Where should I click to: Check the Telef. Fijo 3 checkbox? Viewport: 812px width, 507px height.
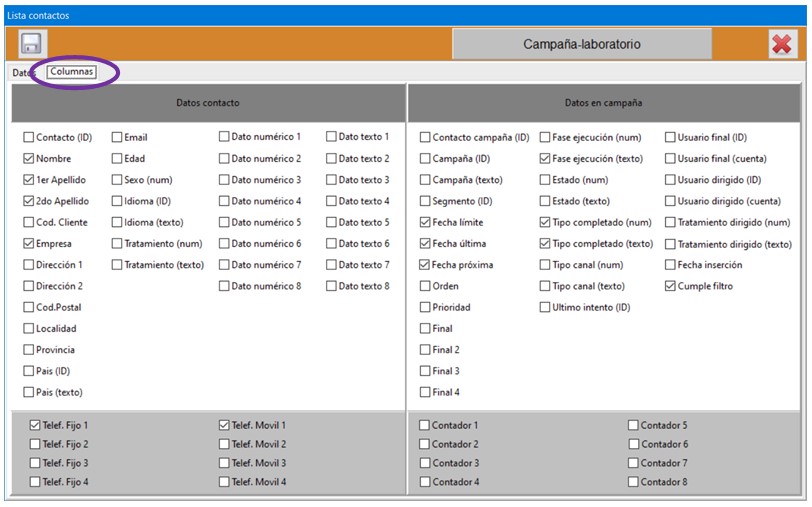(x=35, y=463)
